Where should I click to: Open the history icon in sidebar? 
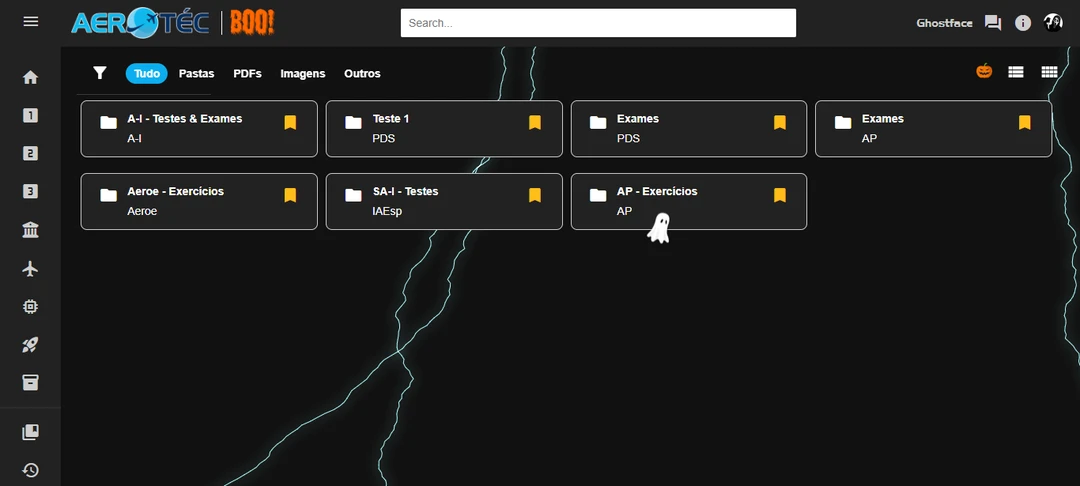tap(30, 470)
